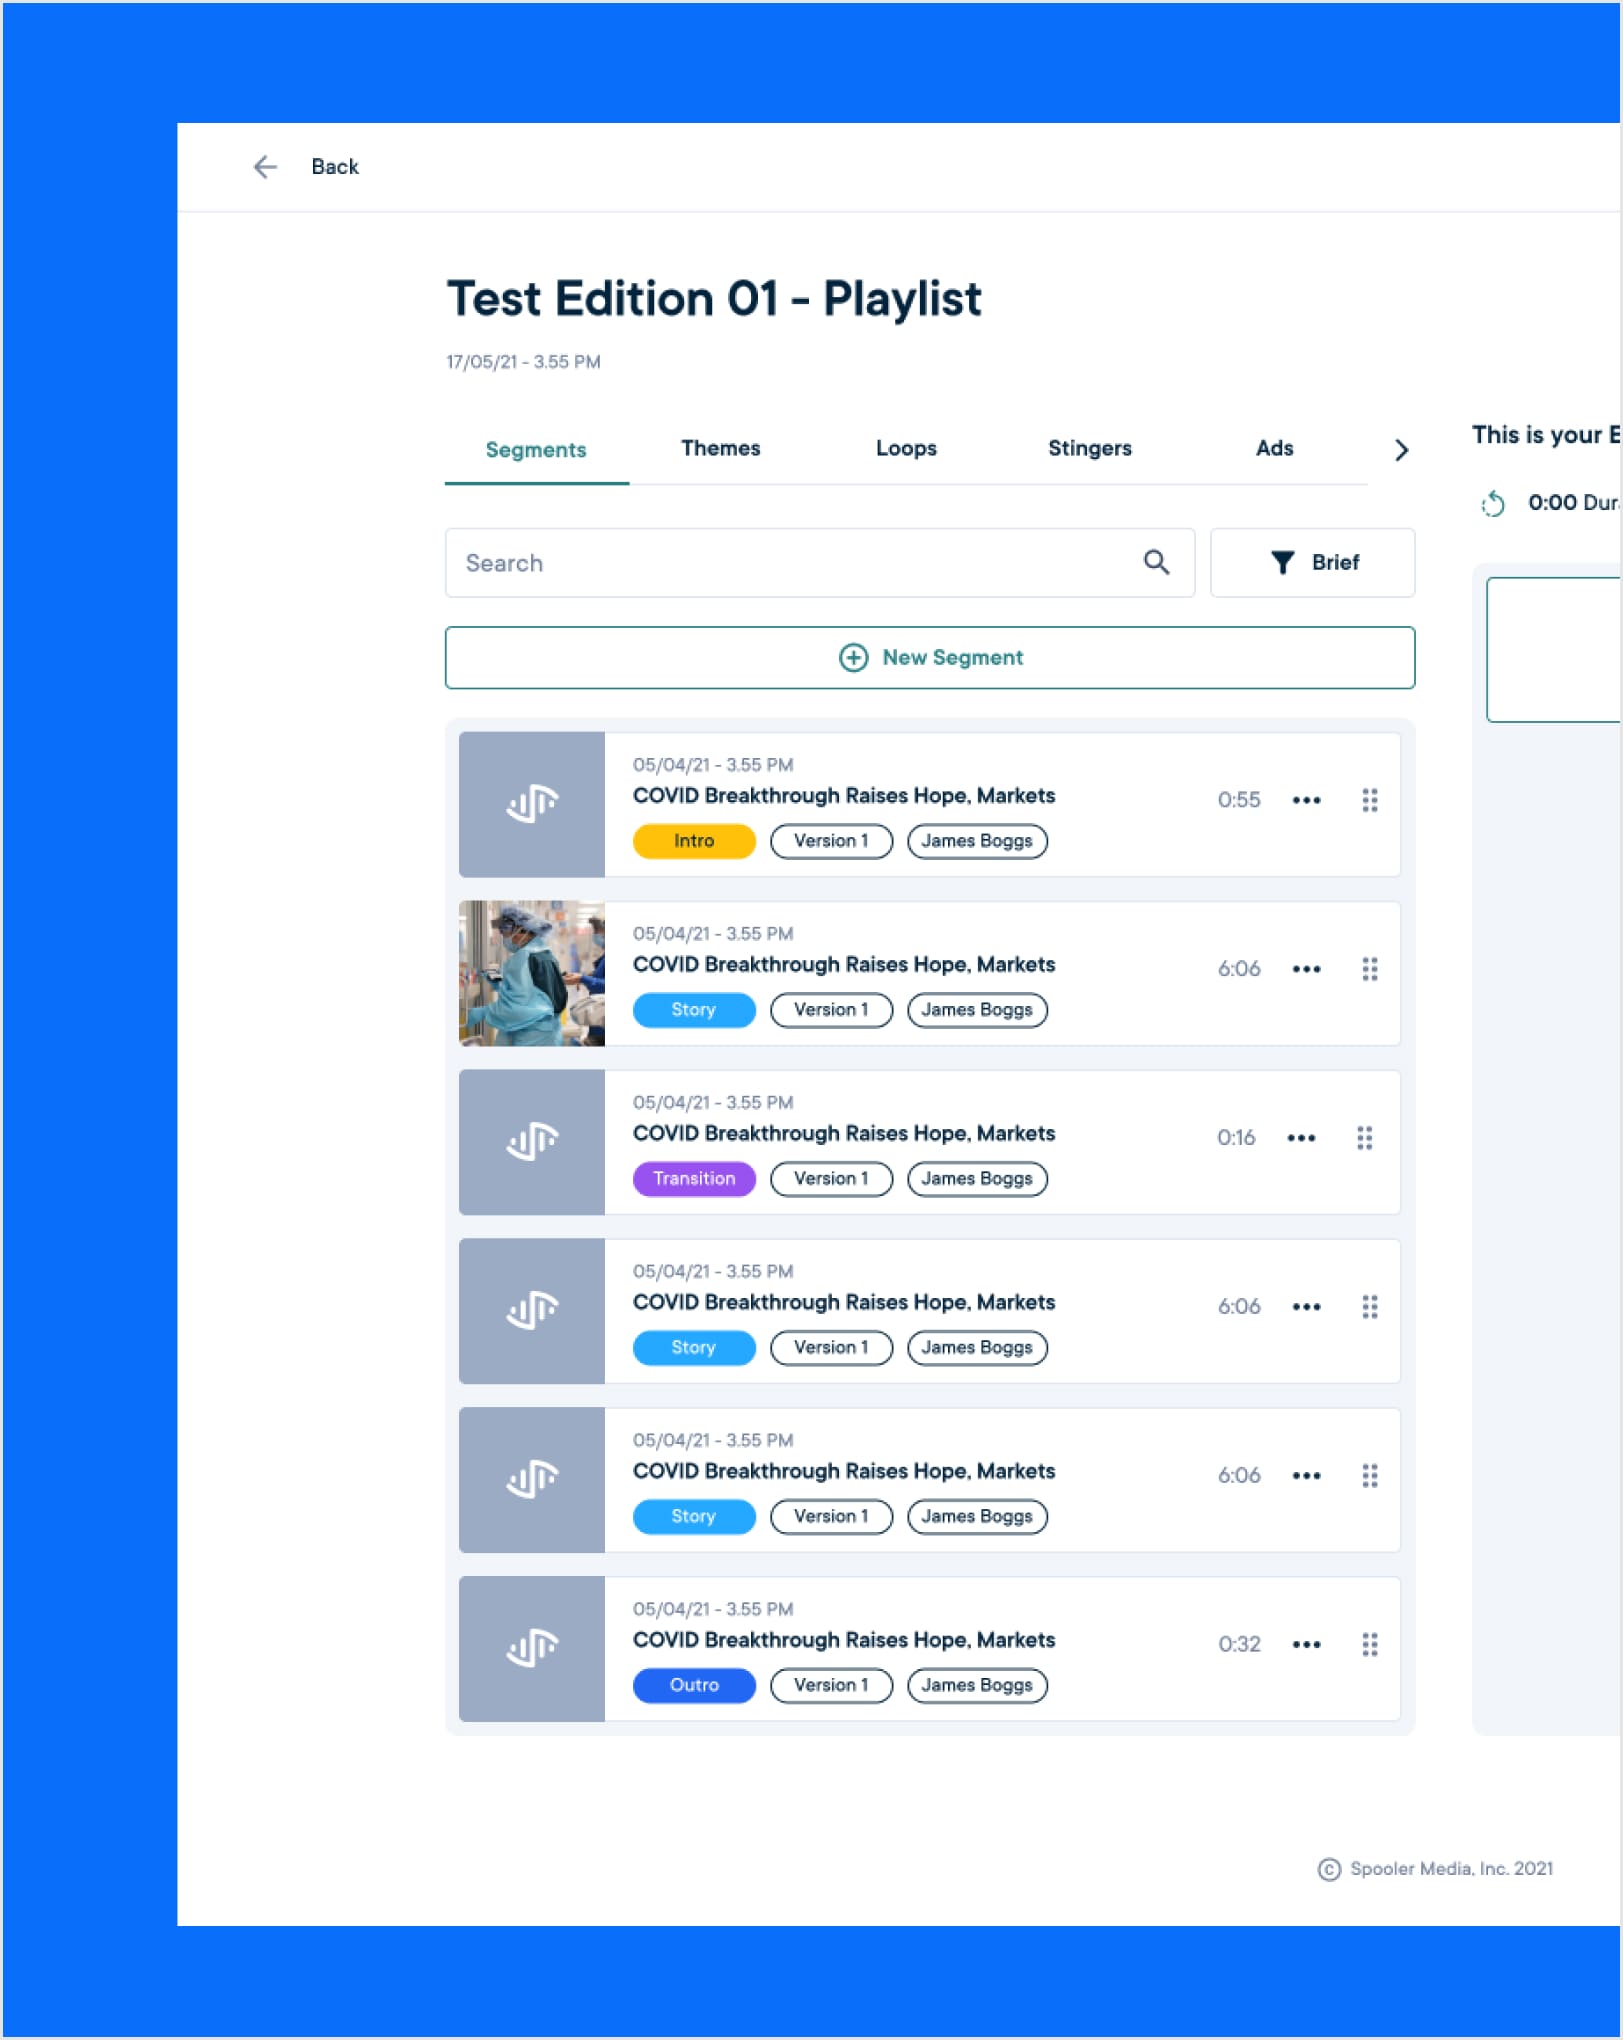The width and height of the screenshot is (1623, 2040).
Task: Click the purple Transition tag
Action: coord(694,1178)
